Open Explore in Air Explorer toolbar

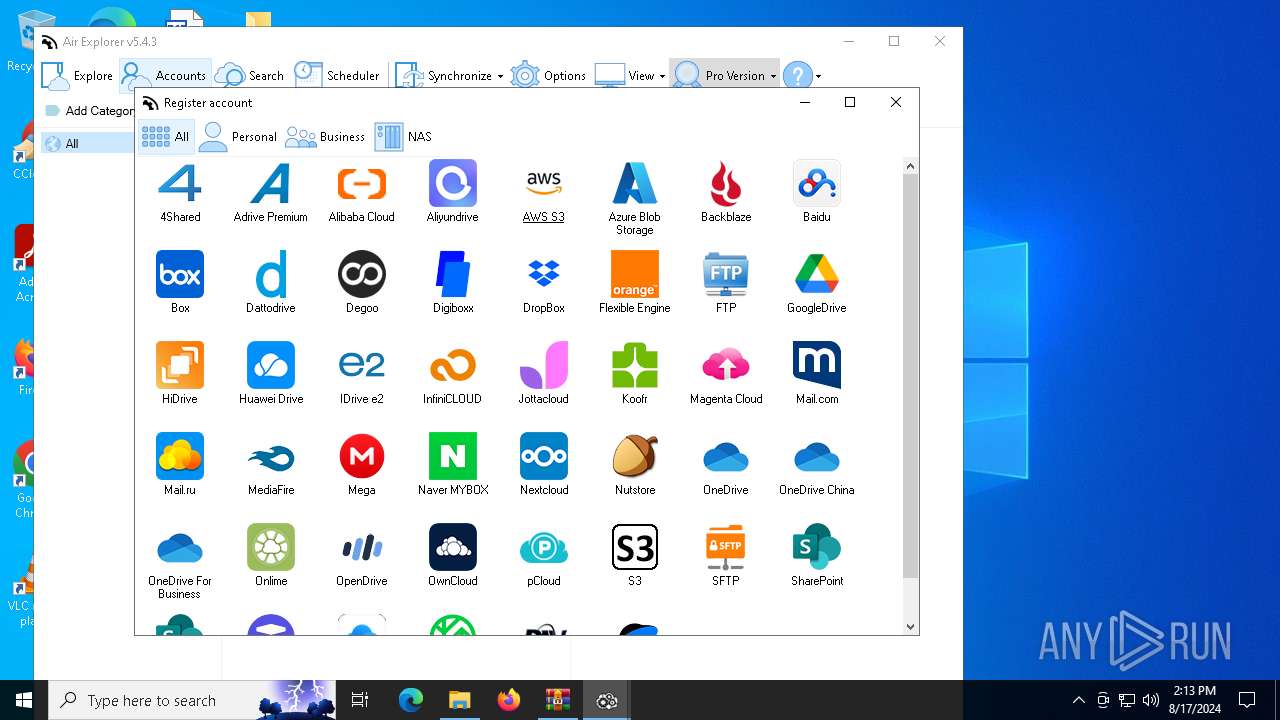pyautogui.click(x=78, y=76)
